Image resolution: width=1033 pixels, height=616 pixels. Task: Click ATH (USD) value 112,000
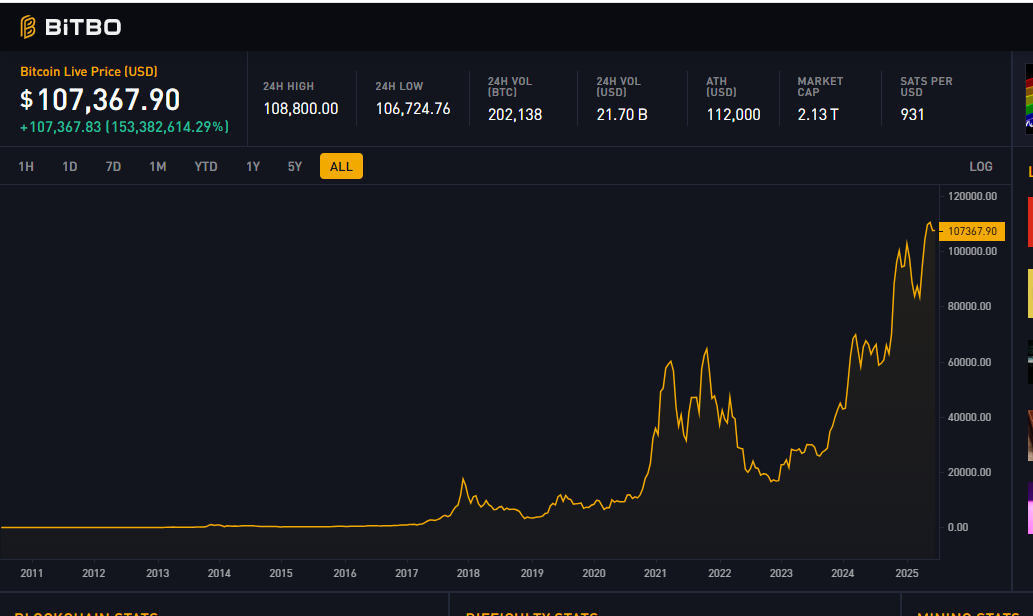[x=733, y=115]
